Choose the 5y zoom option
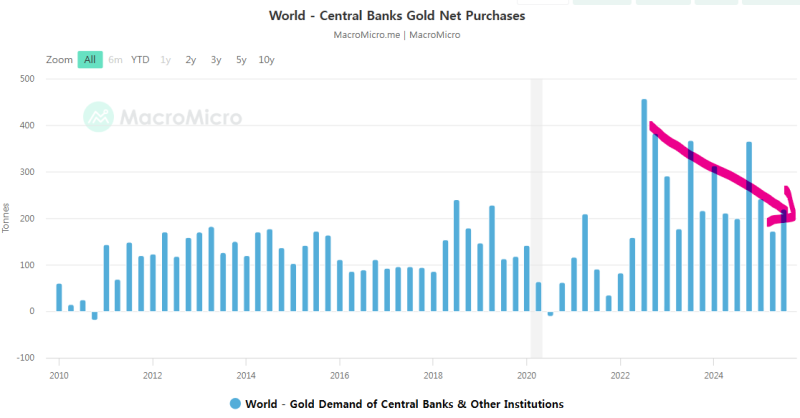This screenshot has height=418, width=800. 241,60
